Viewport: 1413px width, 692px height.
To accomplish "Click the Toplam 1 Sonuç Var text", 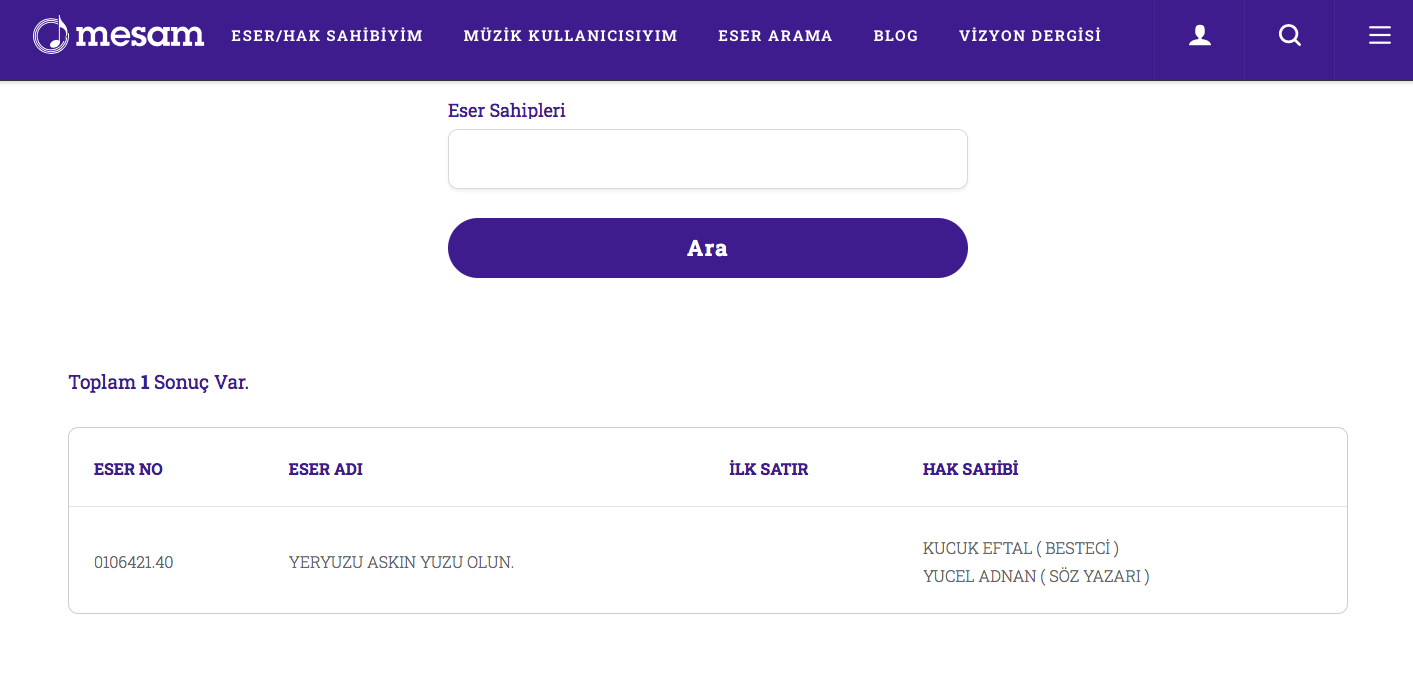I will tap(158, 382).
